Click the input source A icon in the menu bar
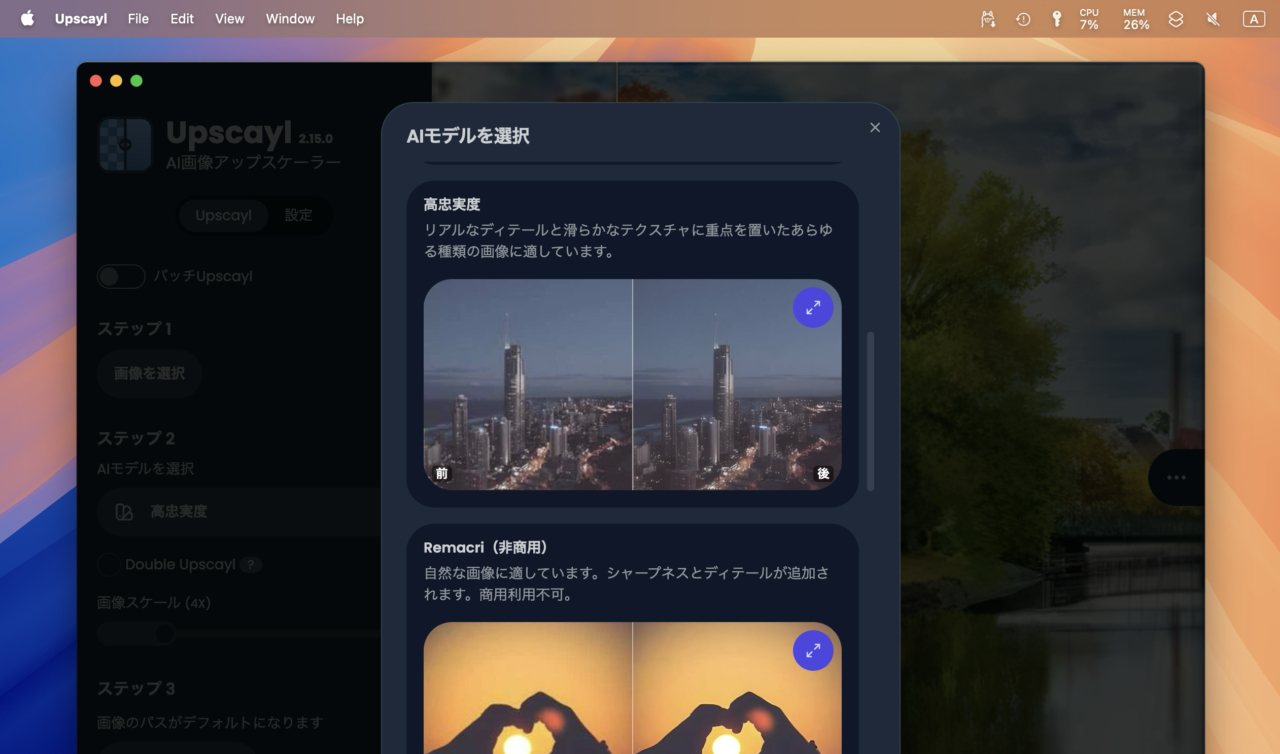The width and height of the screenshot is (1280, 754). (x=1253, y=18)
